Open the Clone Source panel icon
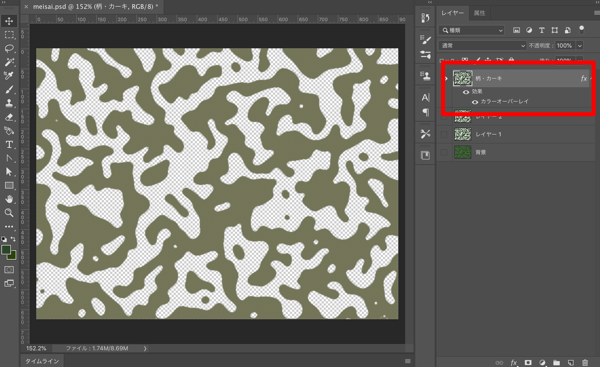Viewport: 600px width, 367px height. (x=425, y=76)
